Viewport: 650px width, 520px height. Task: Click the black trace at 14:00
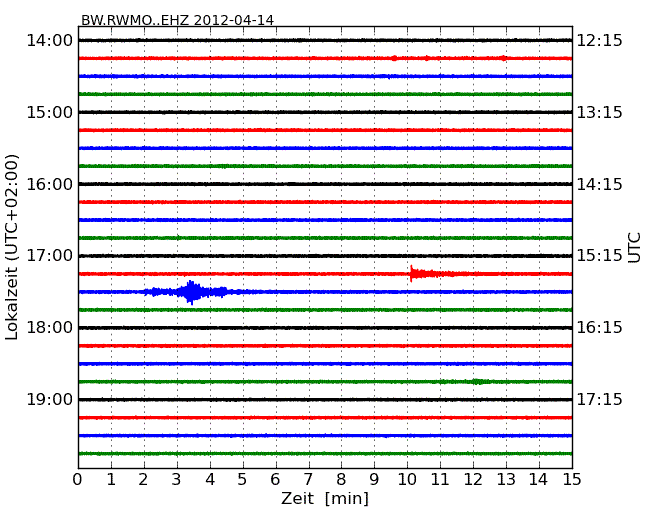[x=325, y=40]
